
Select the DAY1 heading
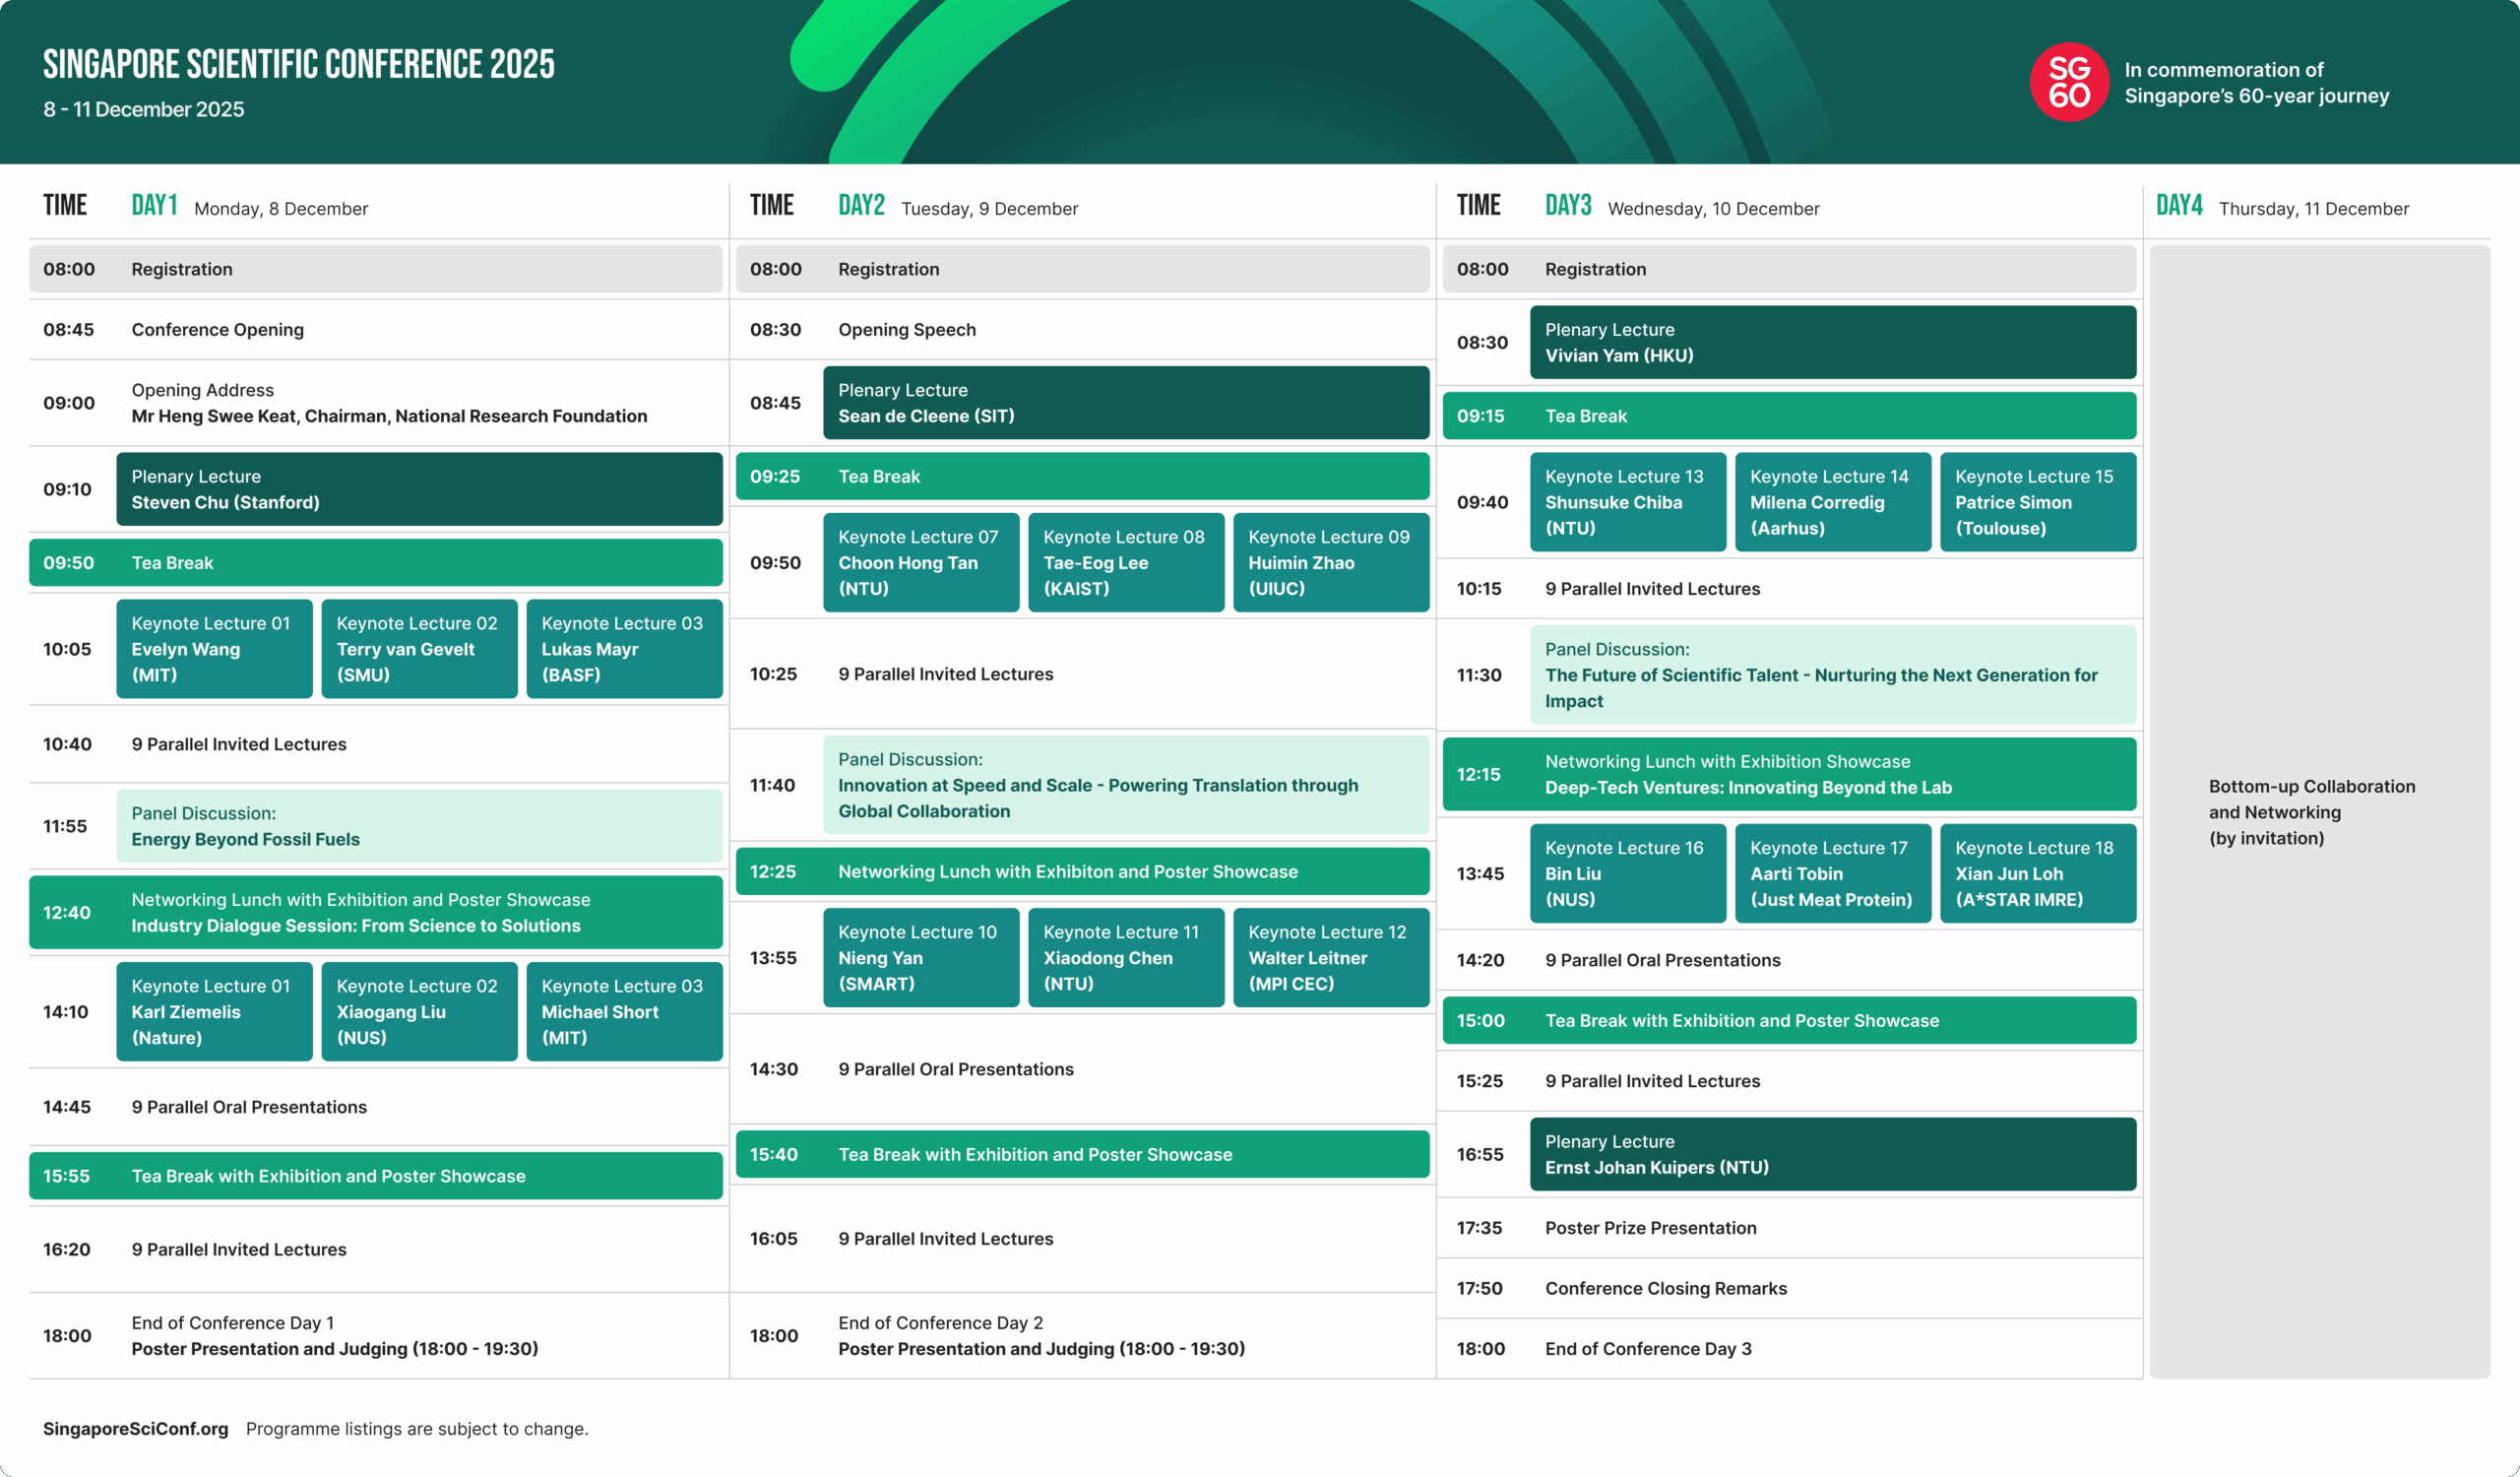pos(154,206)
